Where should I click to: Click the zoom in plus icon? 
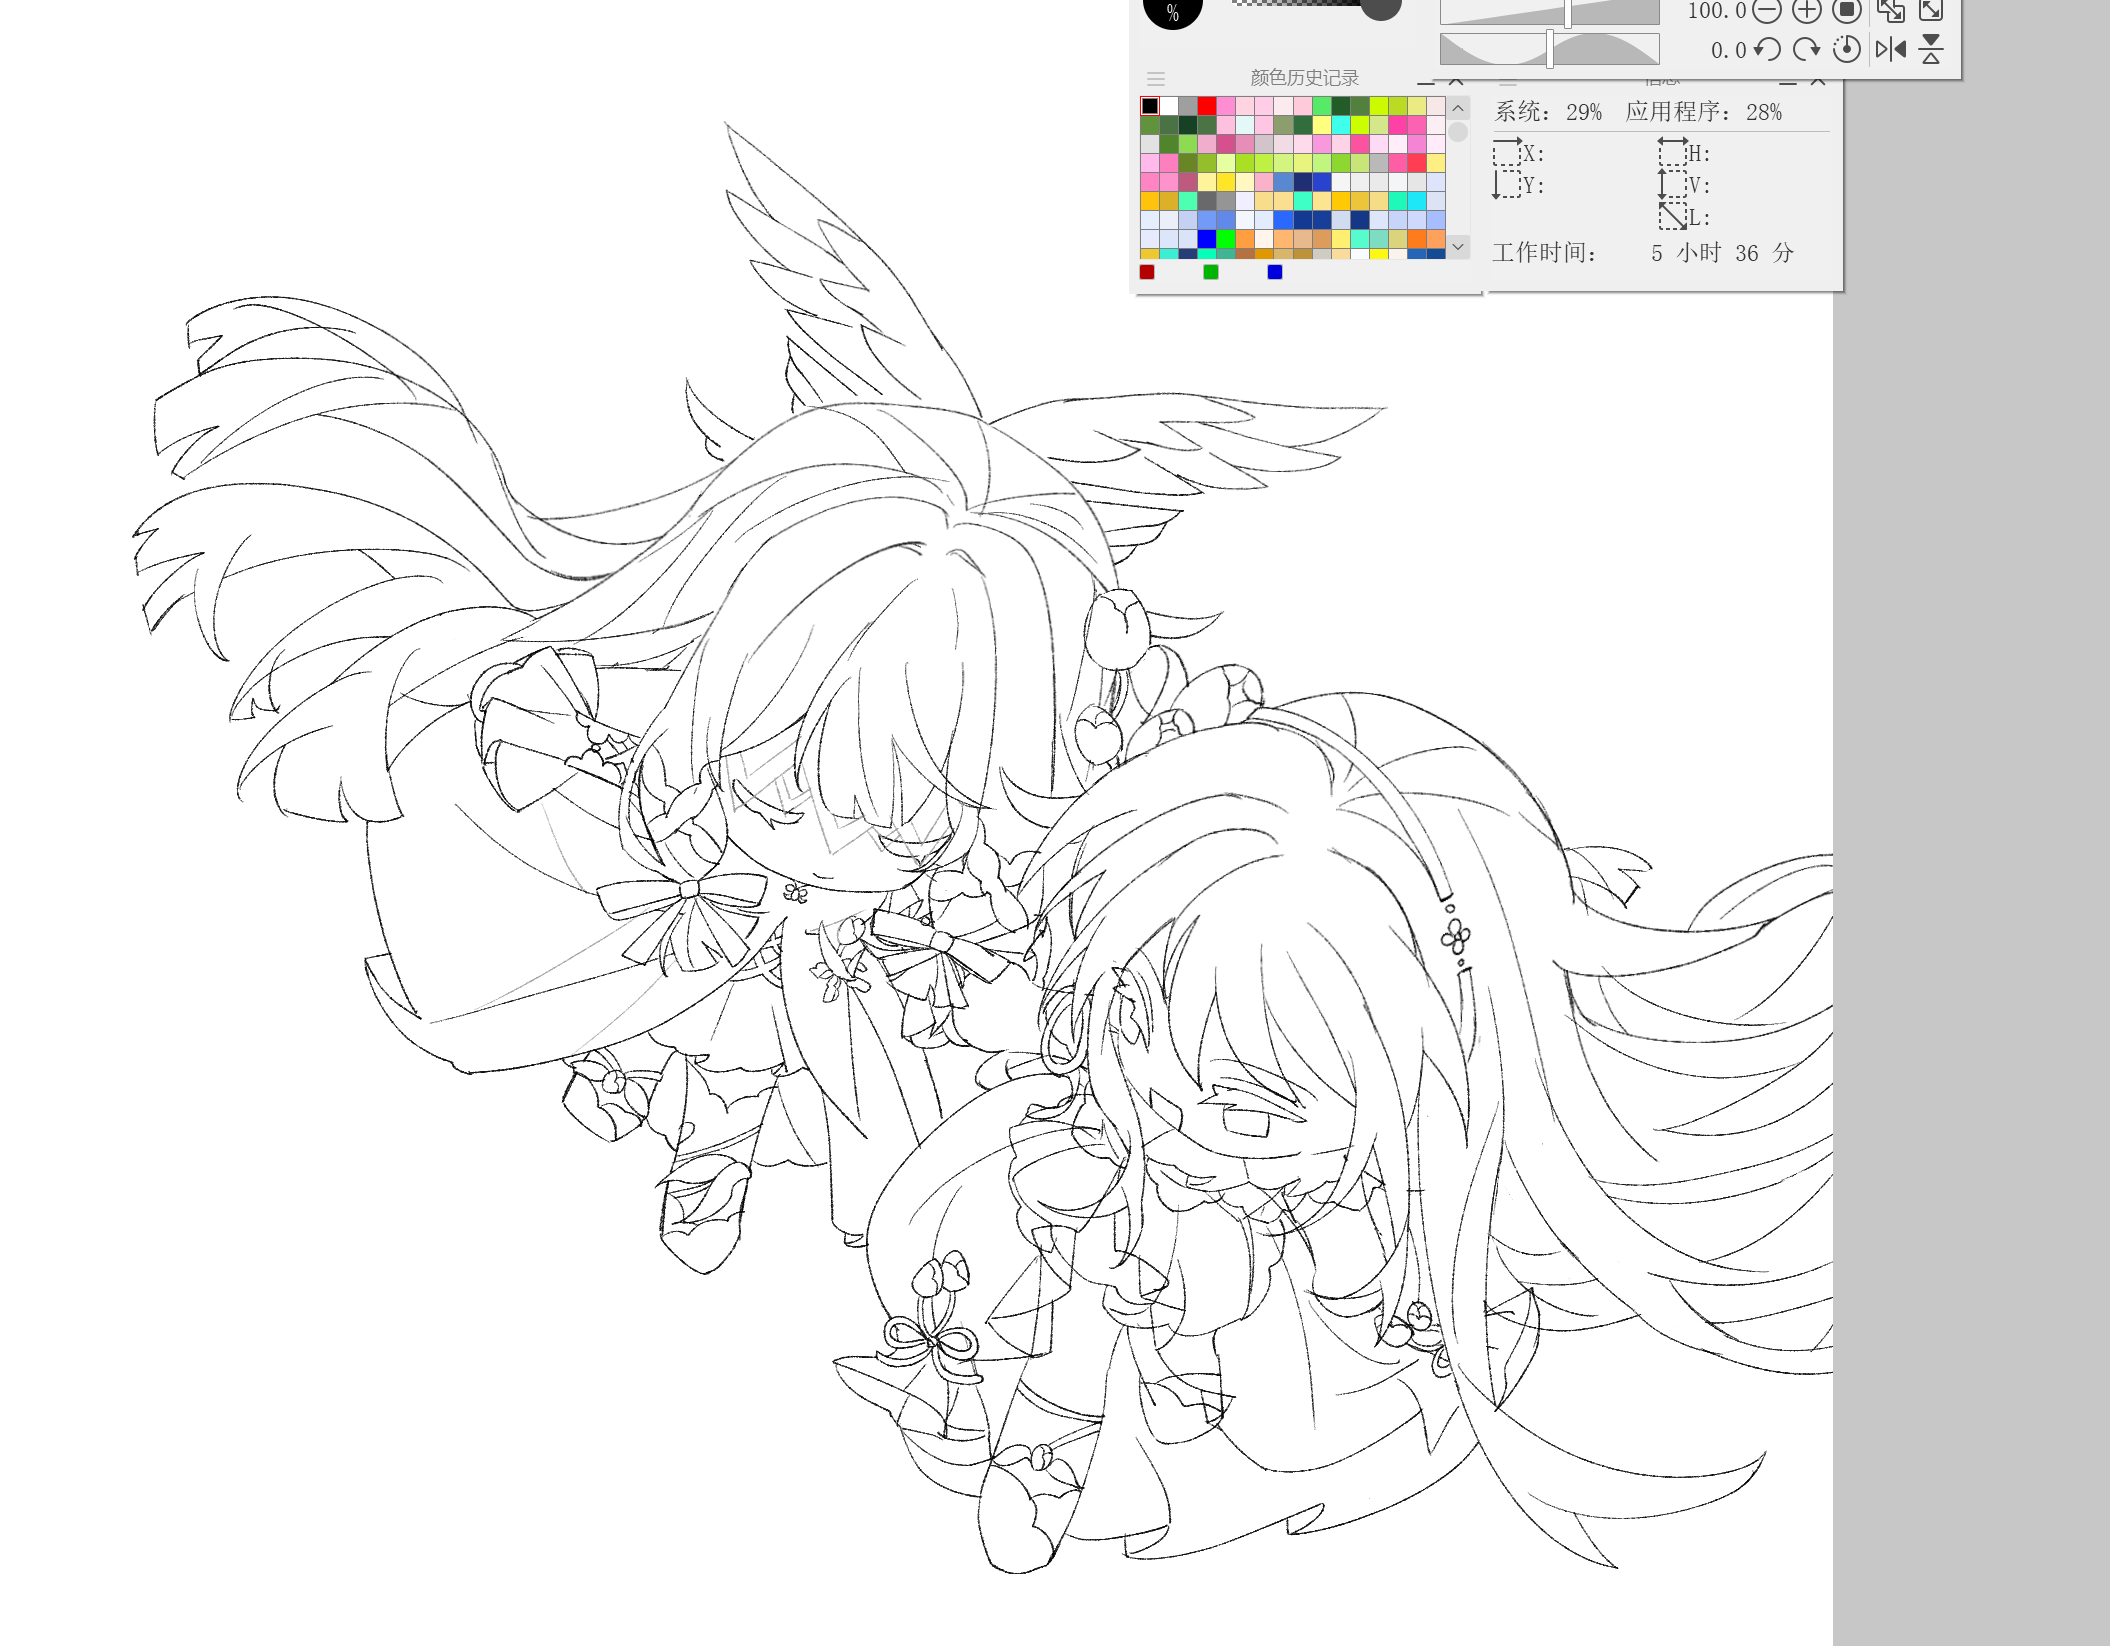pyautogui.click(x=1806, y=11)
